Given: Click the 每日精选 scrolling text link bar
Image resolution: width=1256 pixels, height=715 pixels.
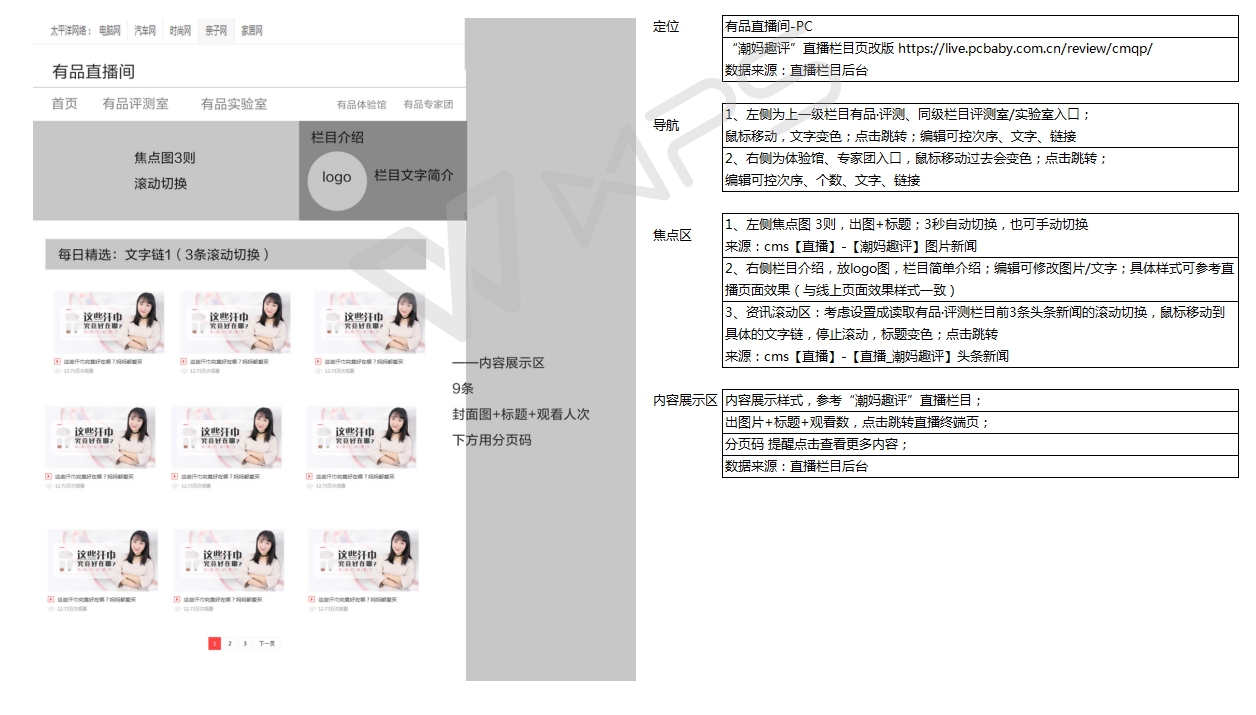Looking at the screenshot, I should click(235, 255).
